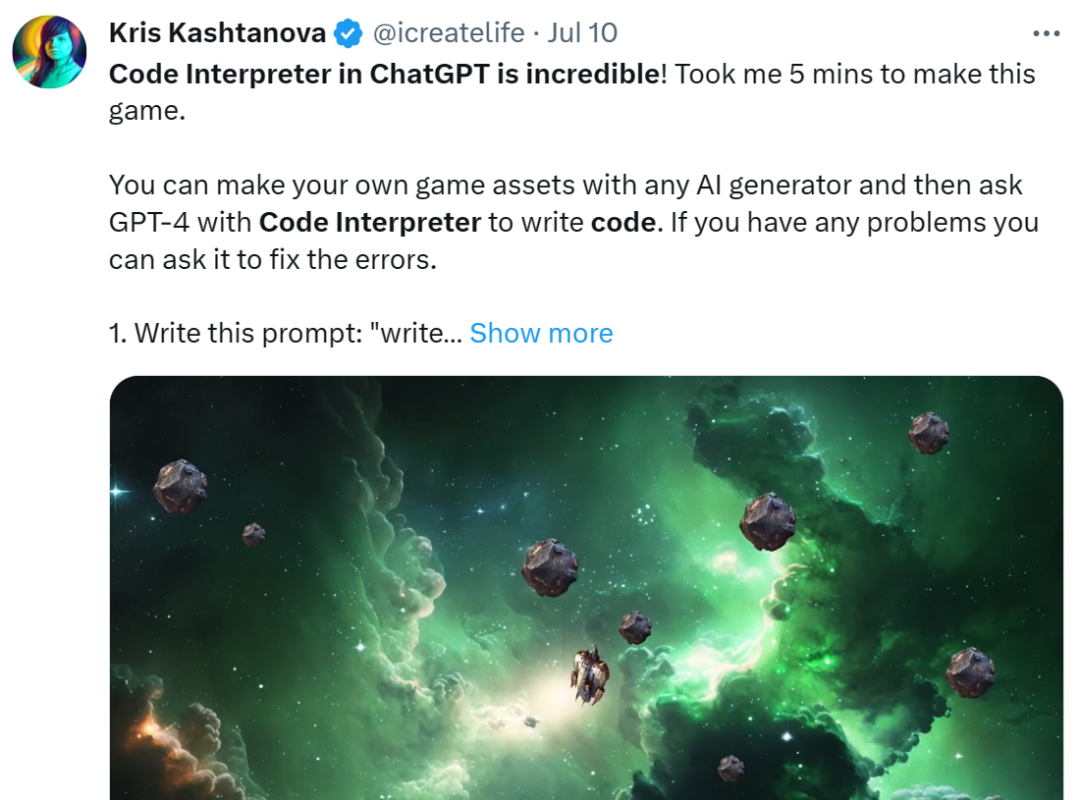Open the Kris Kashtanova display name link

click(217, 33)
